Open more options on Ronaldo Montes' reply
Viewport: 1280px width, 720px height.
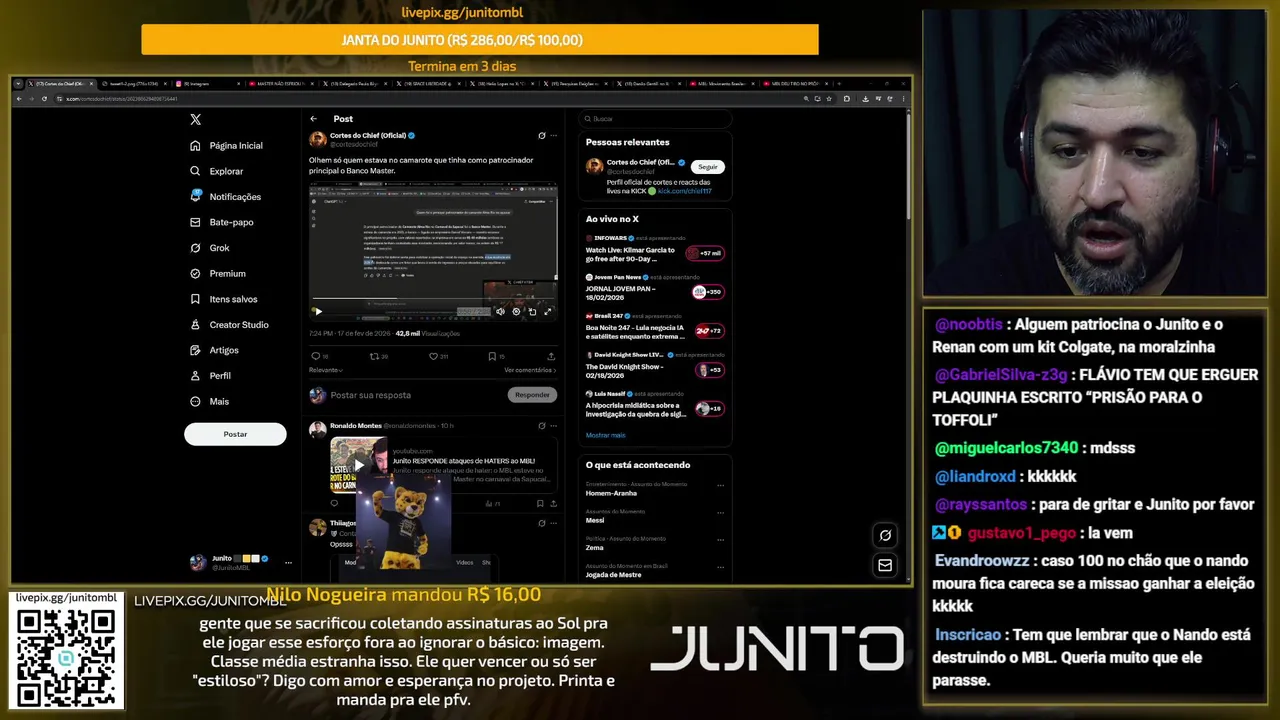[x=553, y=426]
